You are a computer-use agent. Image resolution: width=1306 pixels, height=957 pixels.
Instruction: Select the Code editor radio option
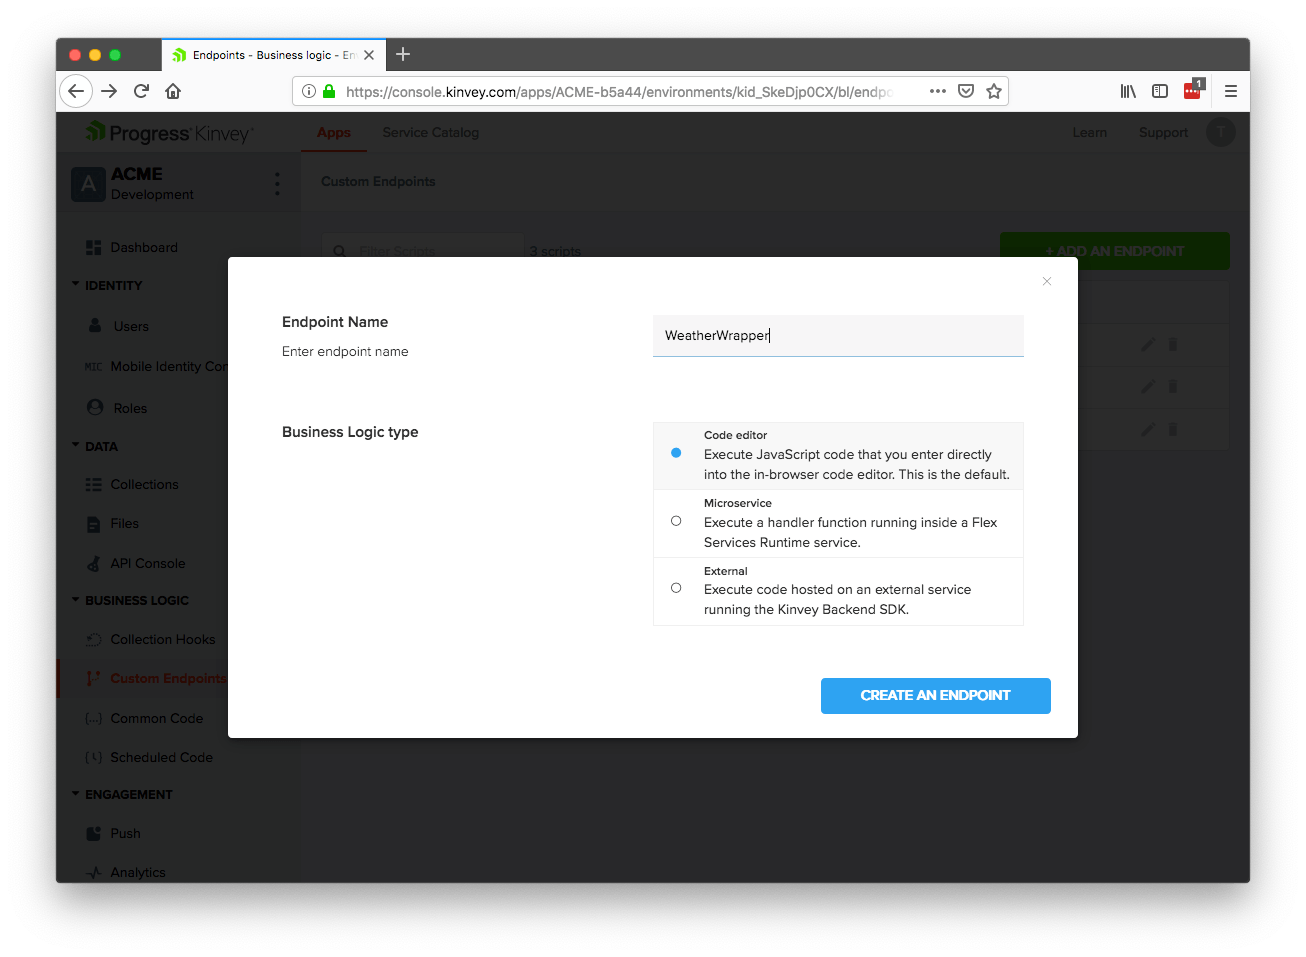pos(676,453)
